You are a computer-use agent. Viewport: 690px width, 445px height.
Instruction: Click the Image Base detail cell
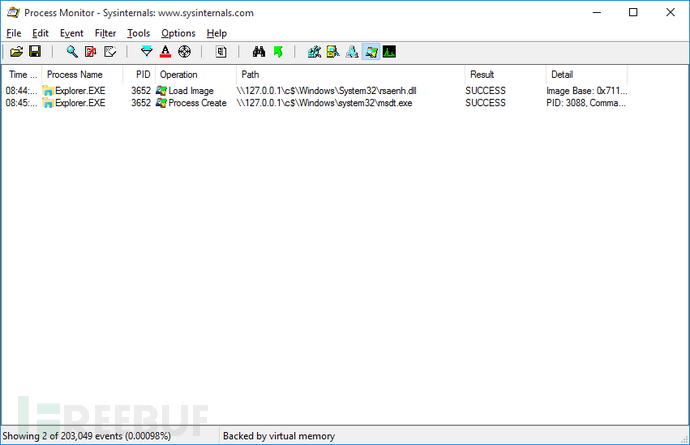587,91
